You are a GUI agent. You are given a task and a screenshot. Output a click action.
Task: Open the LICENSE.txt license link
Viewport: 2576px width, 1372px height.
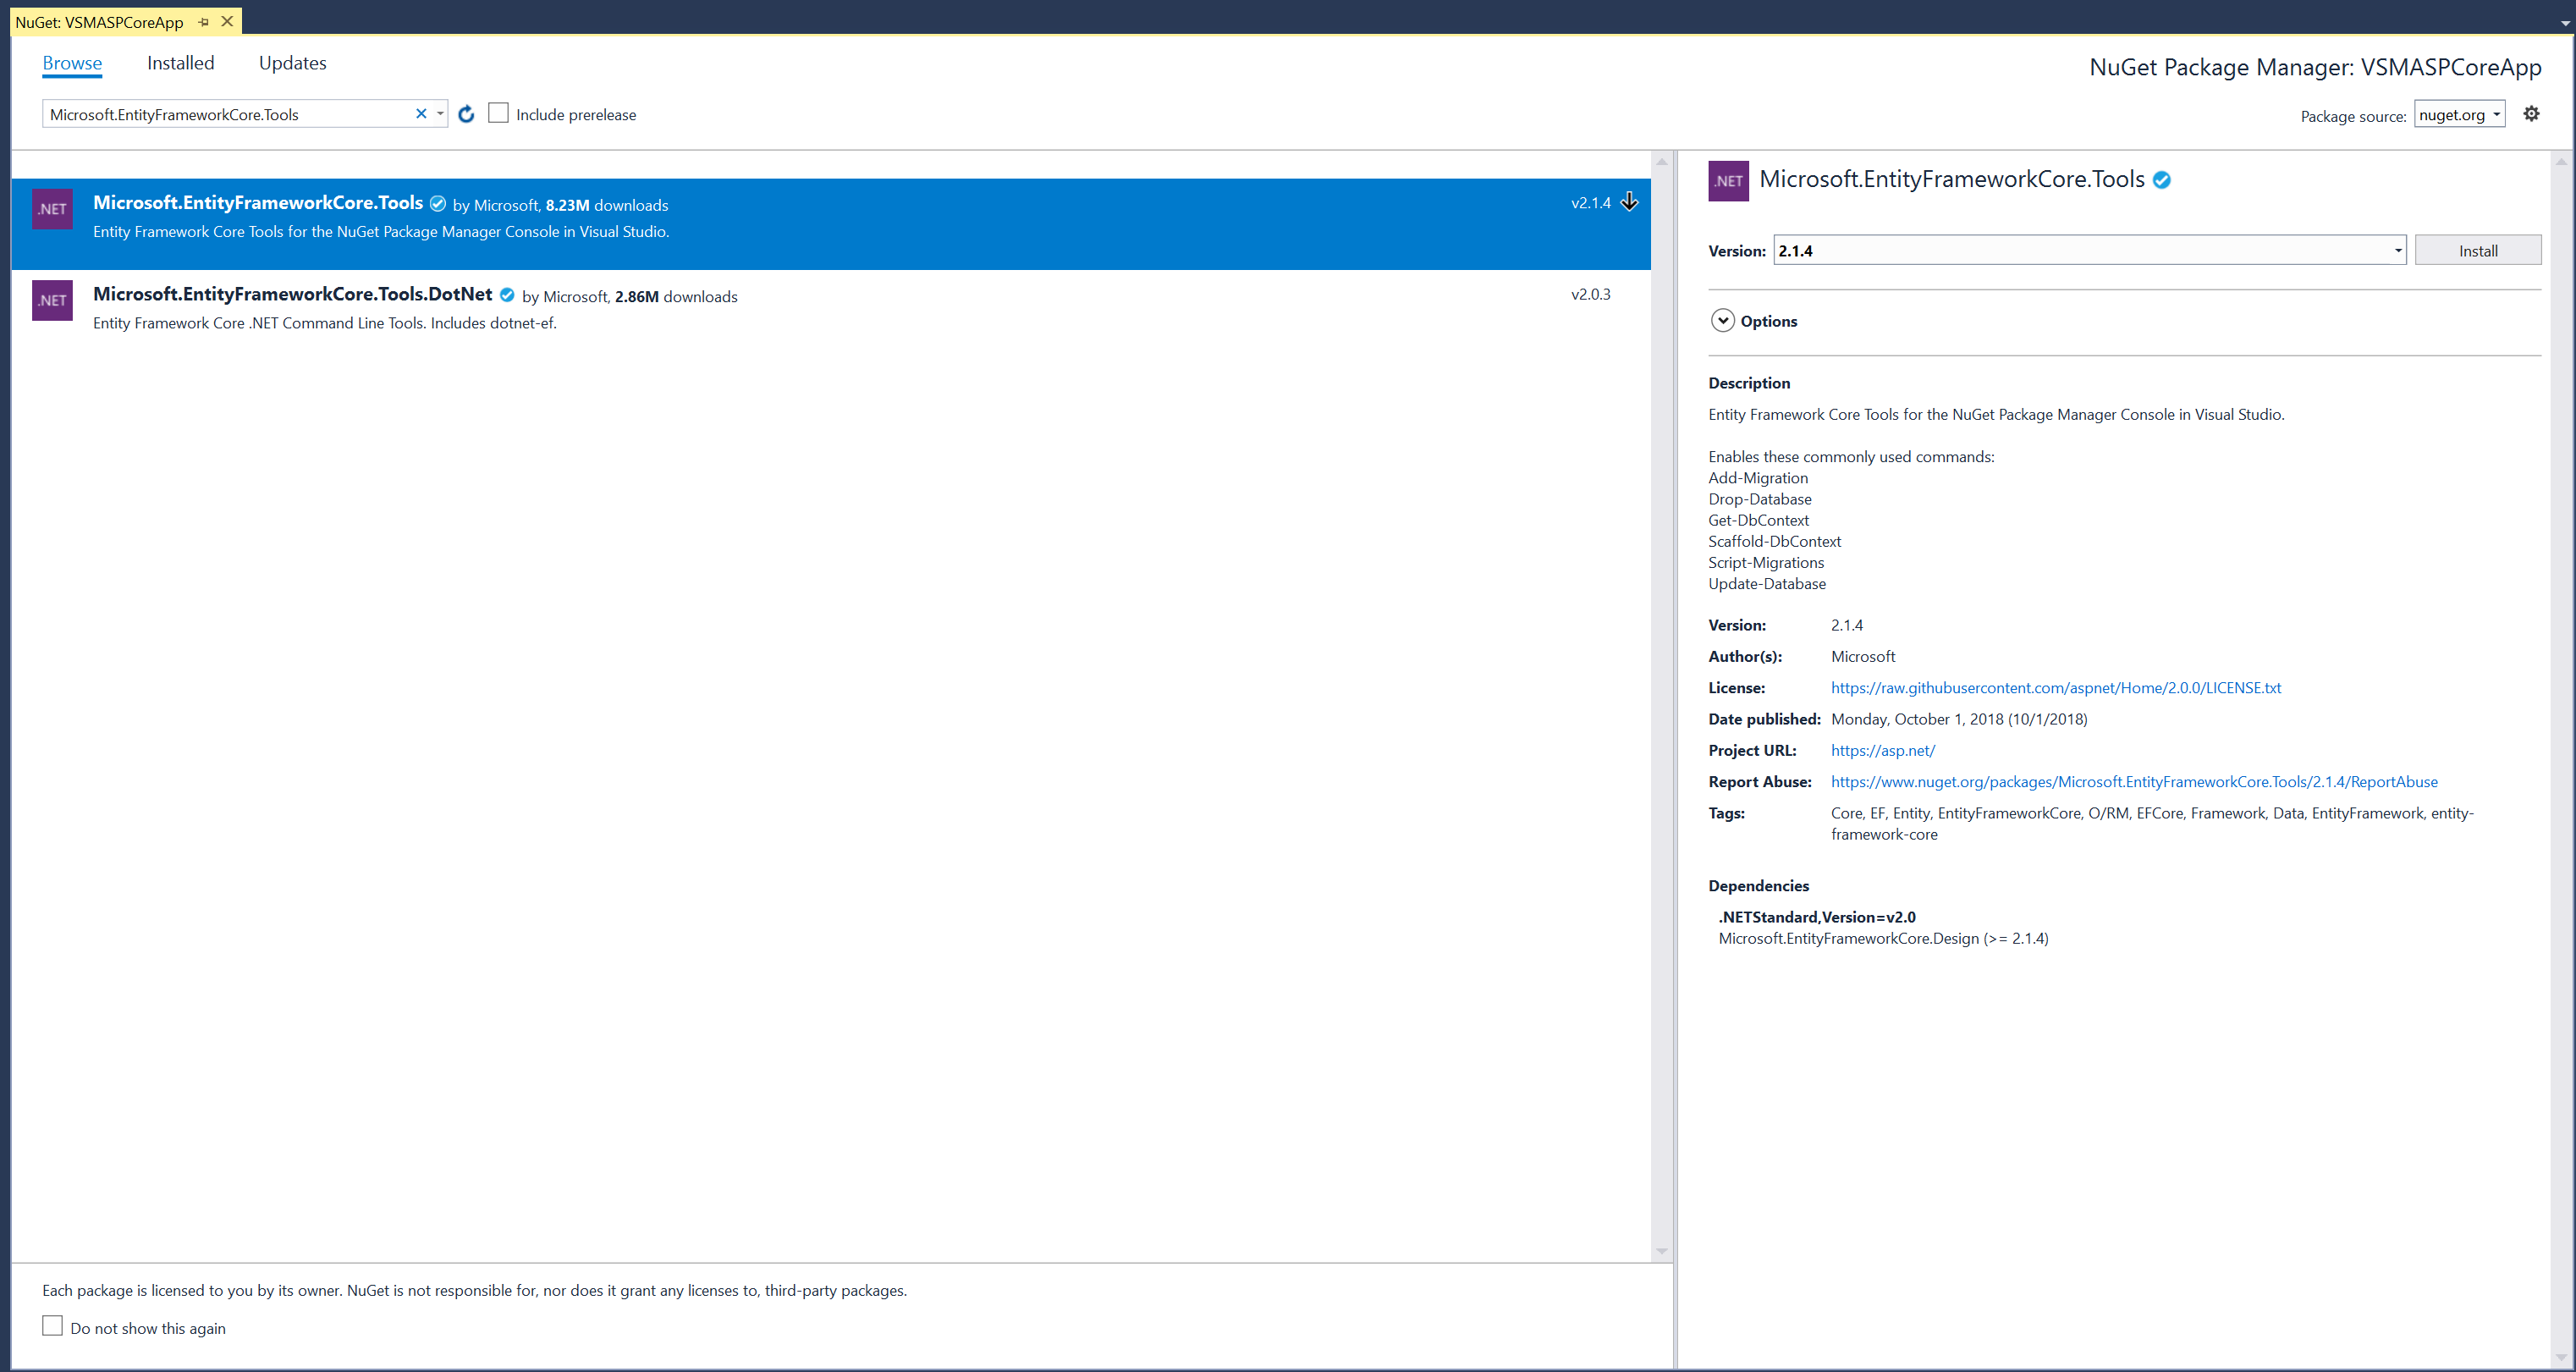[2055, 688]
